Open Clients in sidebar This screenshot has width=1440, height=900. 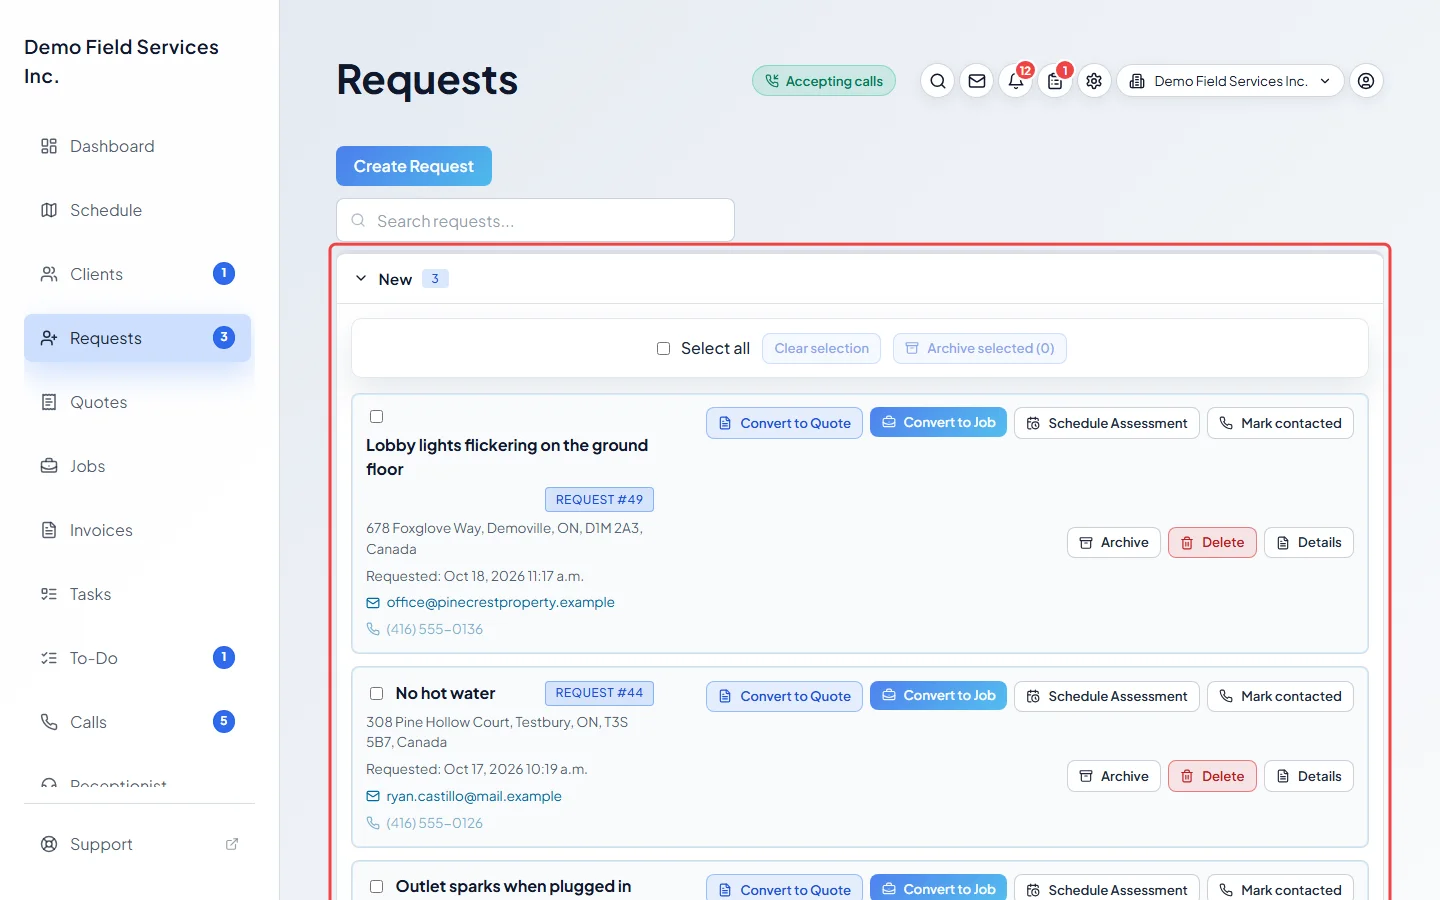[x=137, y=274]
